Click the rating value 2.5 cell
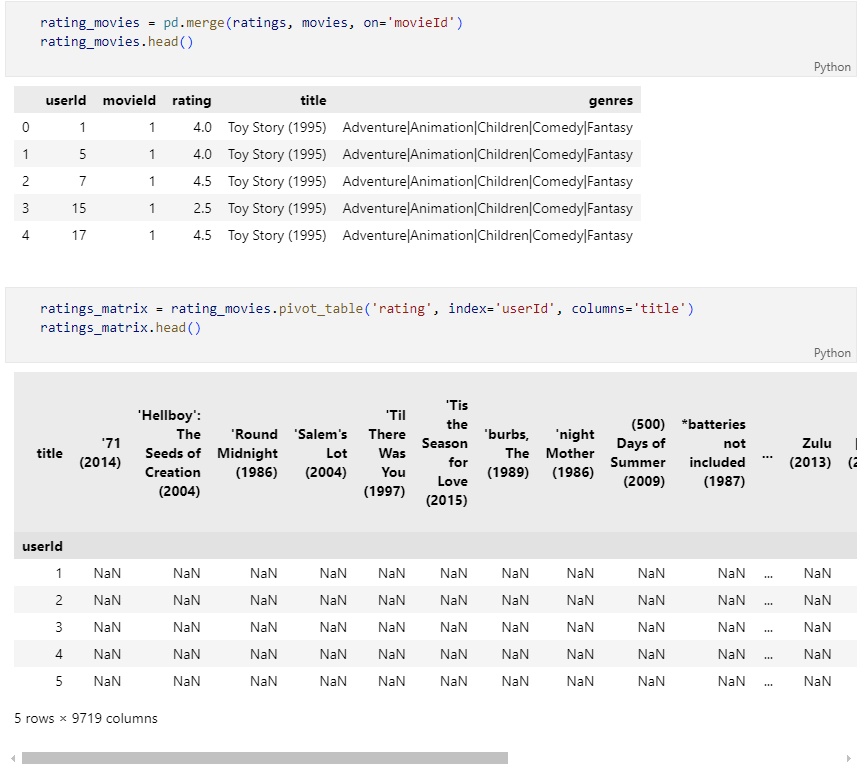Screen dimensions: 860x764 click(x=202, y=208)
